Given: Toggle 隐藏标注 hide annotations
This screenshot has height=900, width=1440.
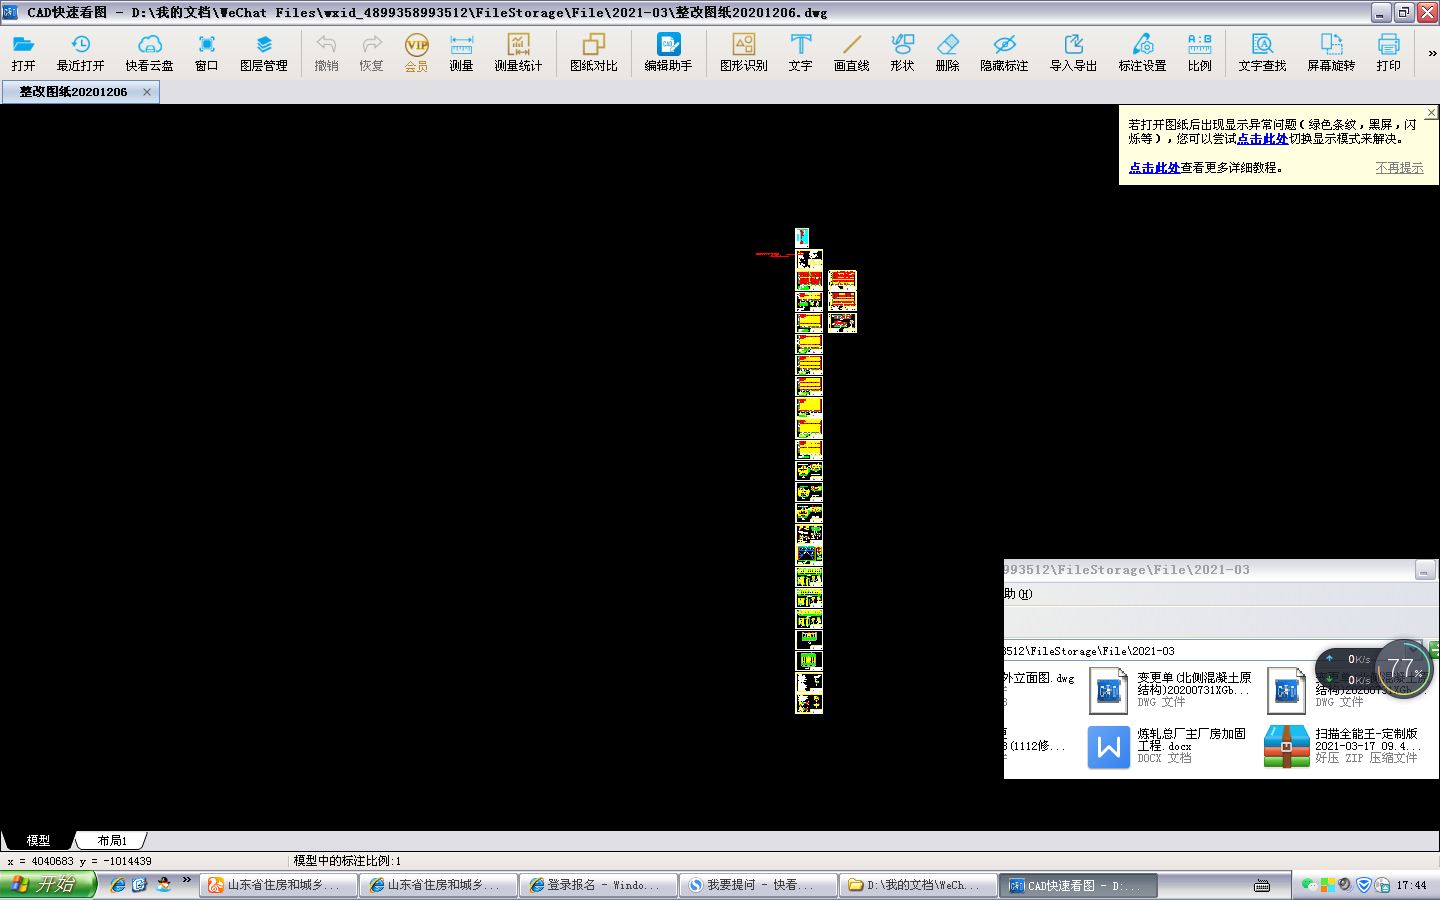Looking at the screenshot, I should click(1004, 52).
